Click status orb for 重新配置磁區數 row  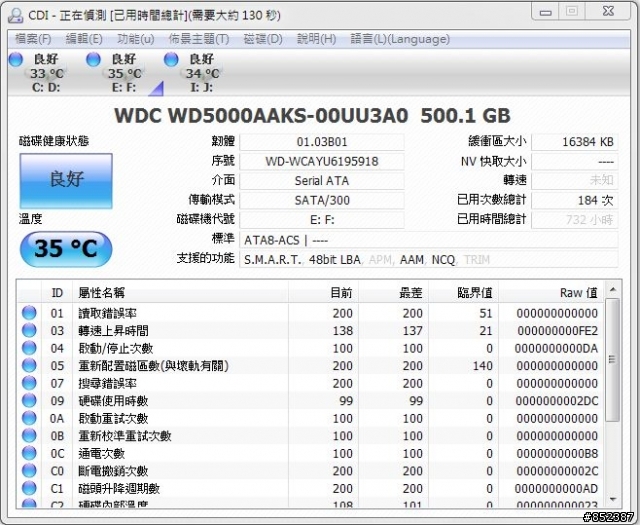point(29,365)
